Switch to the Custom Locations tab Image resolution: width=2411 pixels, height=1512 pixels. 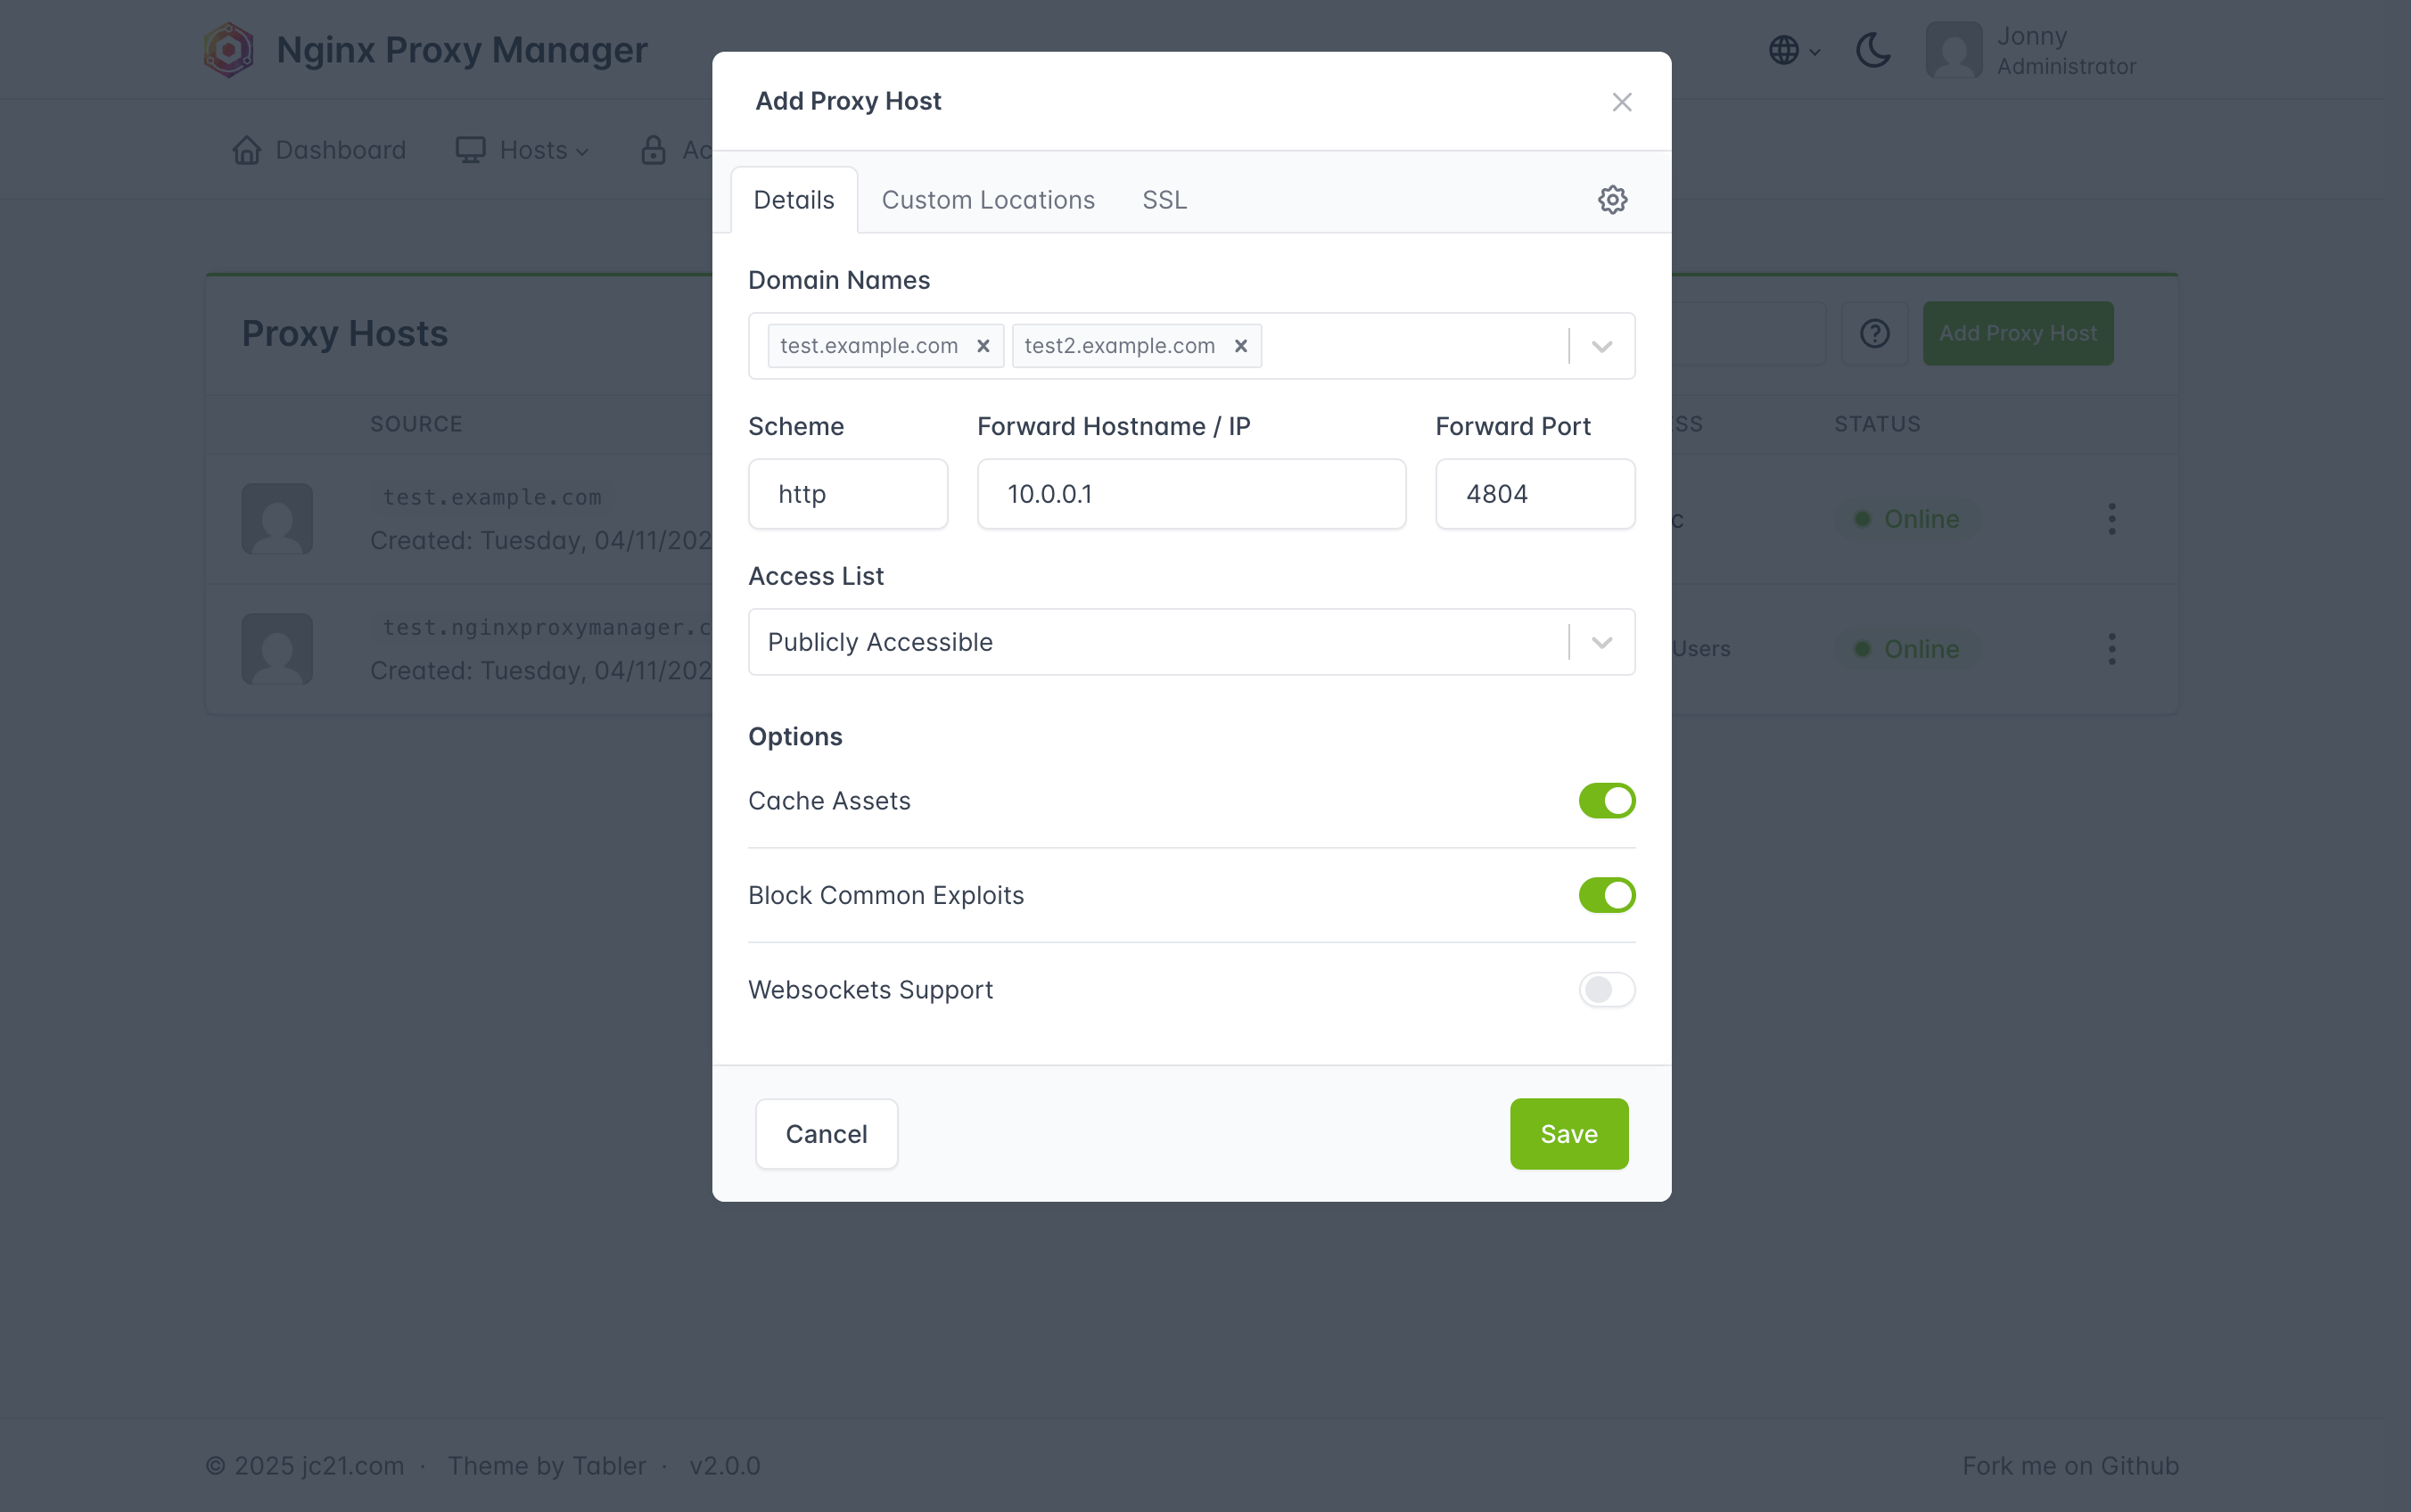click(987, 200)
